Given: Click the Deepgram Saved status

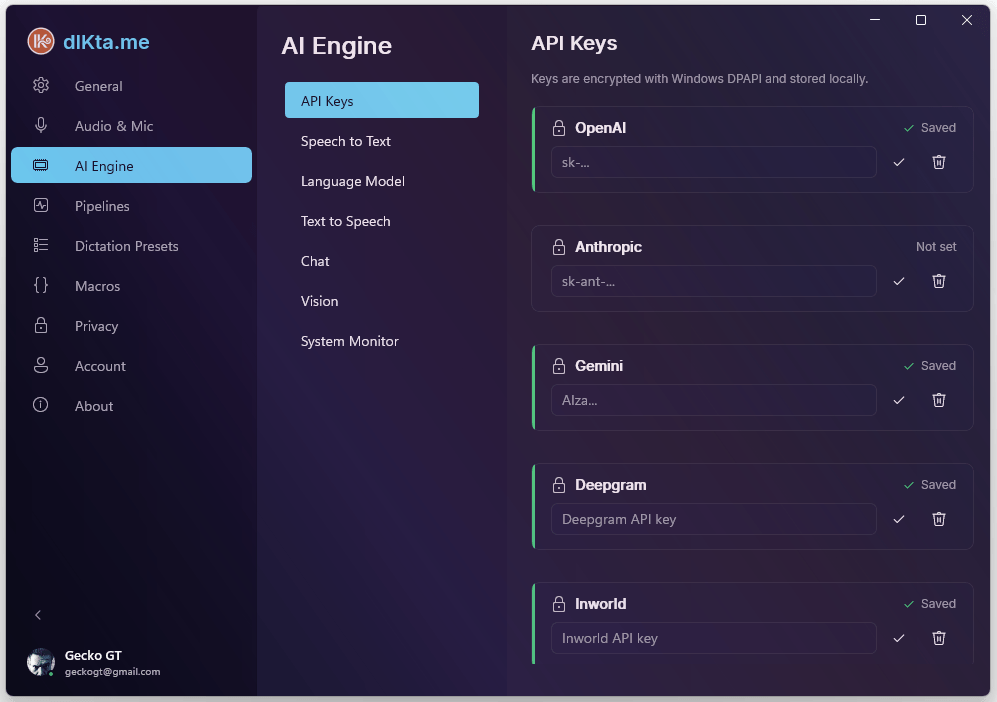Looking at the screenshot, I should click(x=930, y=485).
